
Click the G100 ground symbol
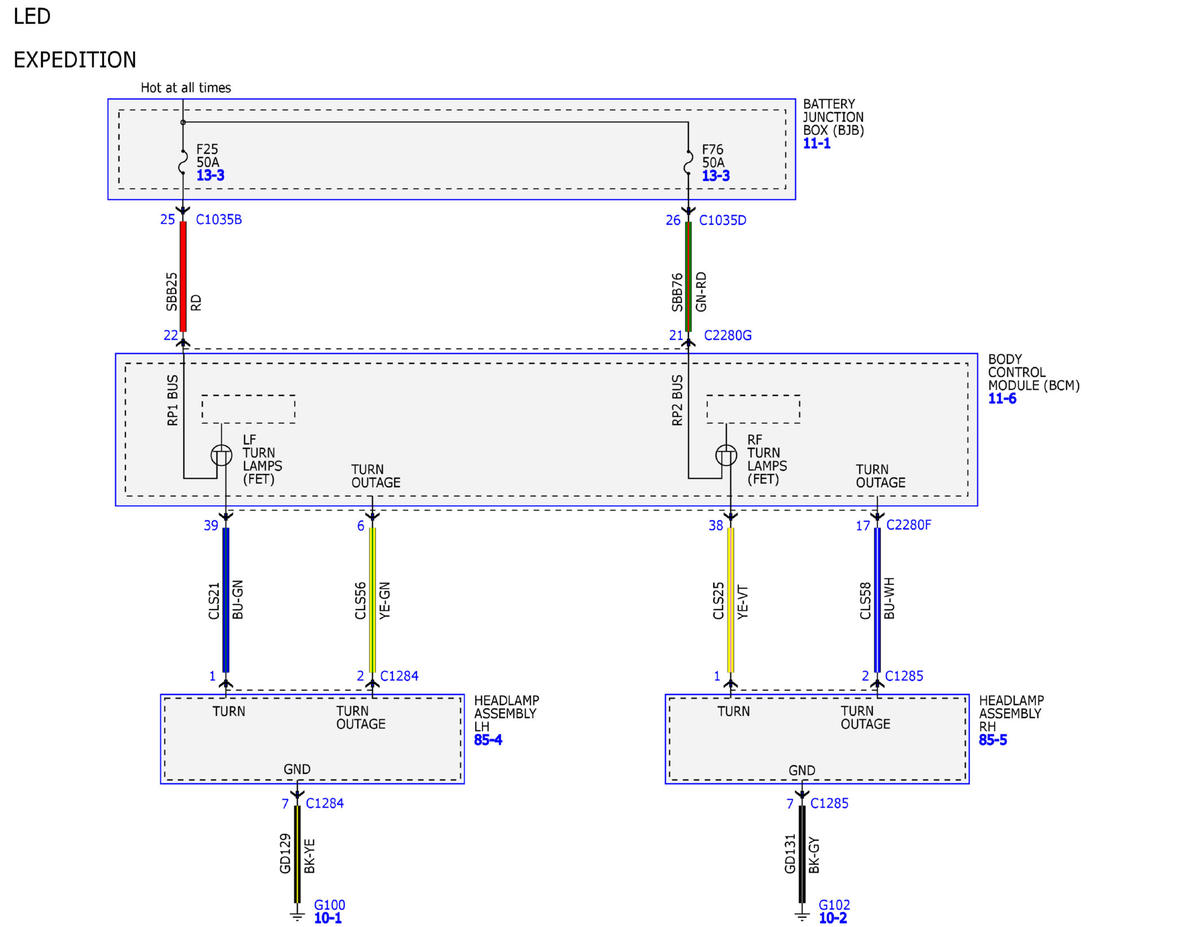click(x=297, y=913)
